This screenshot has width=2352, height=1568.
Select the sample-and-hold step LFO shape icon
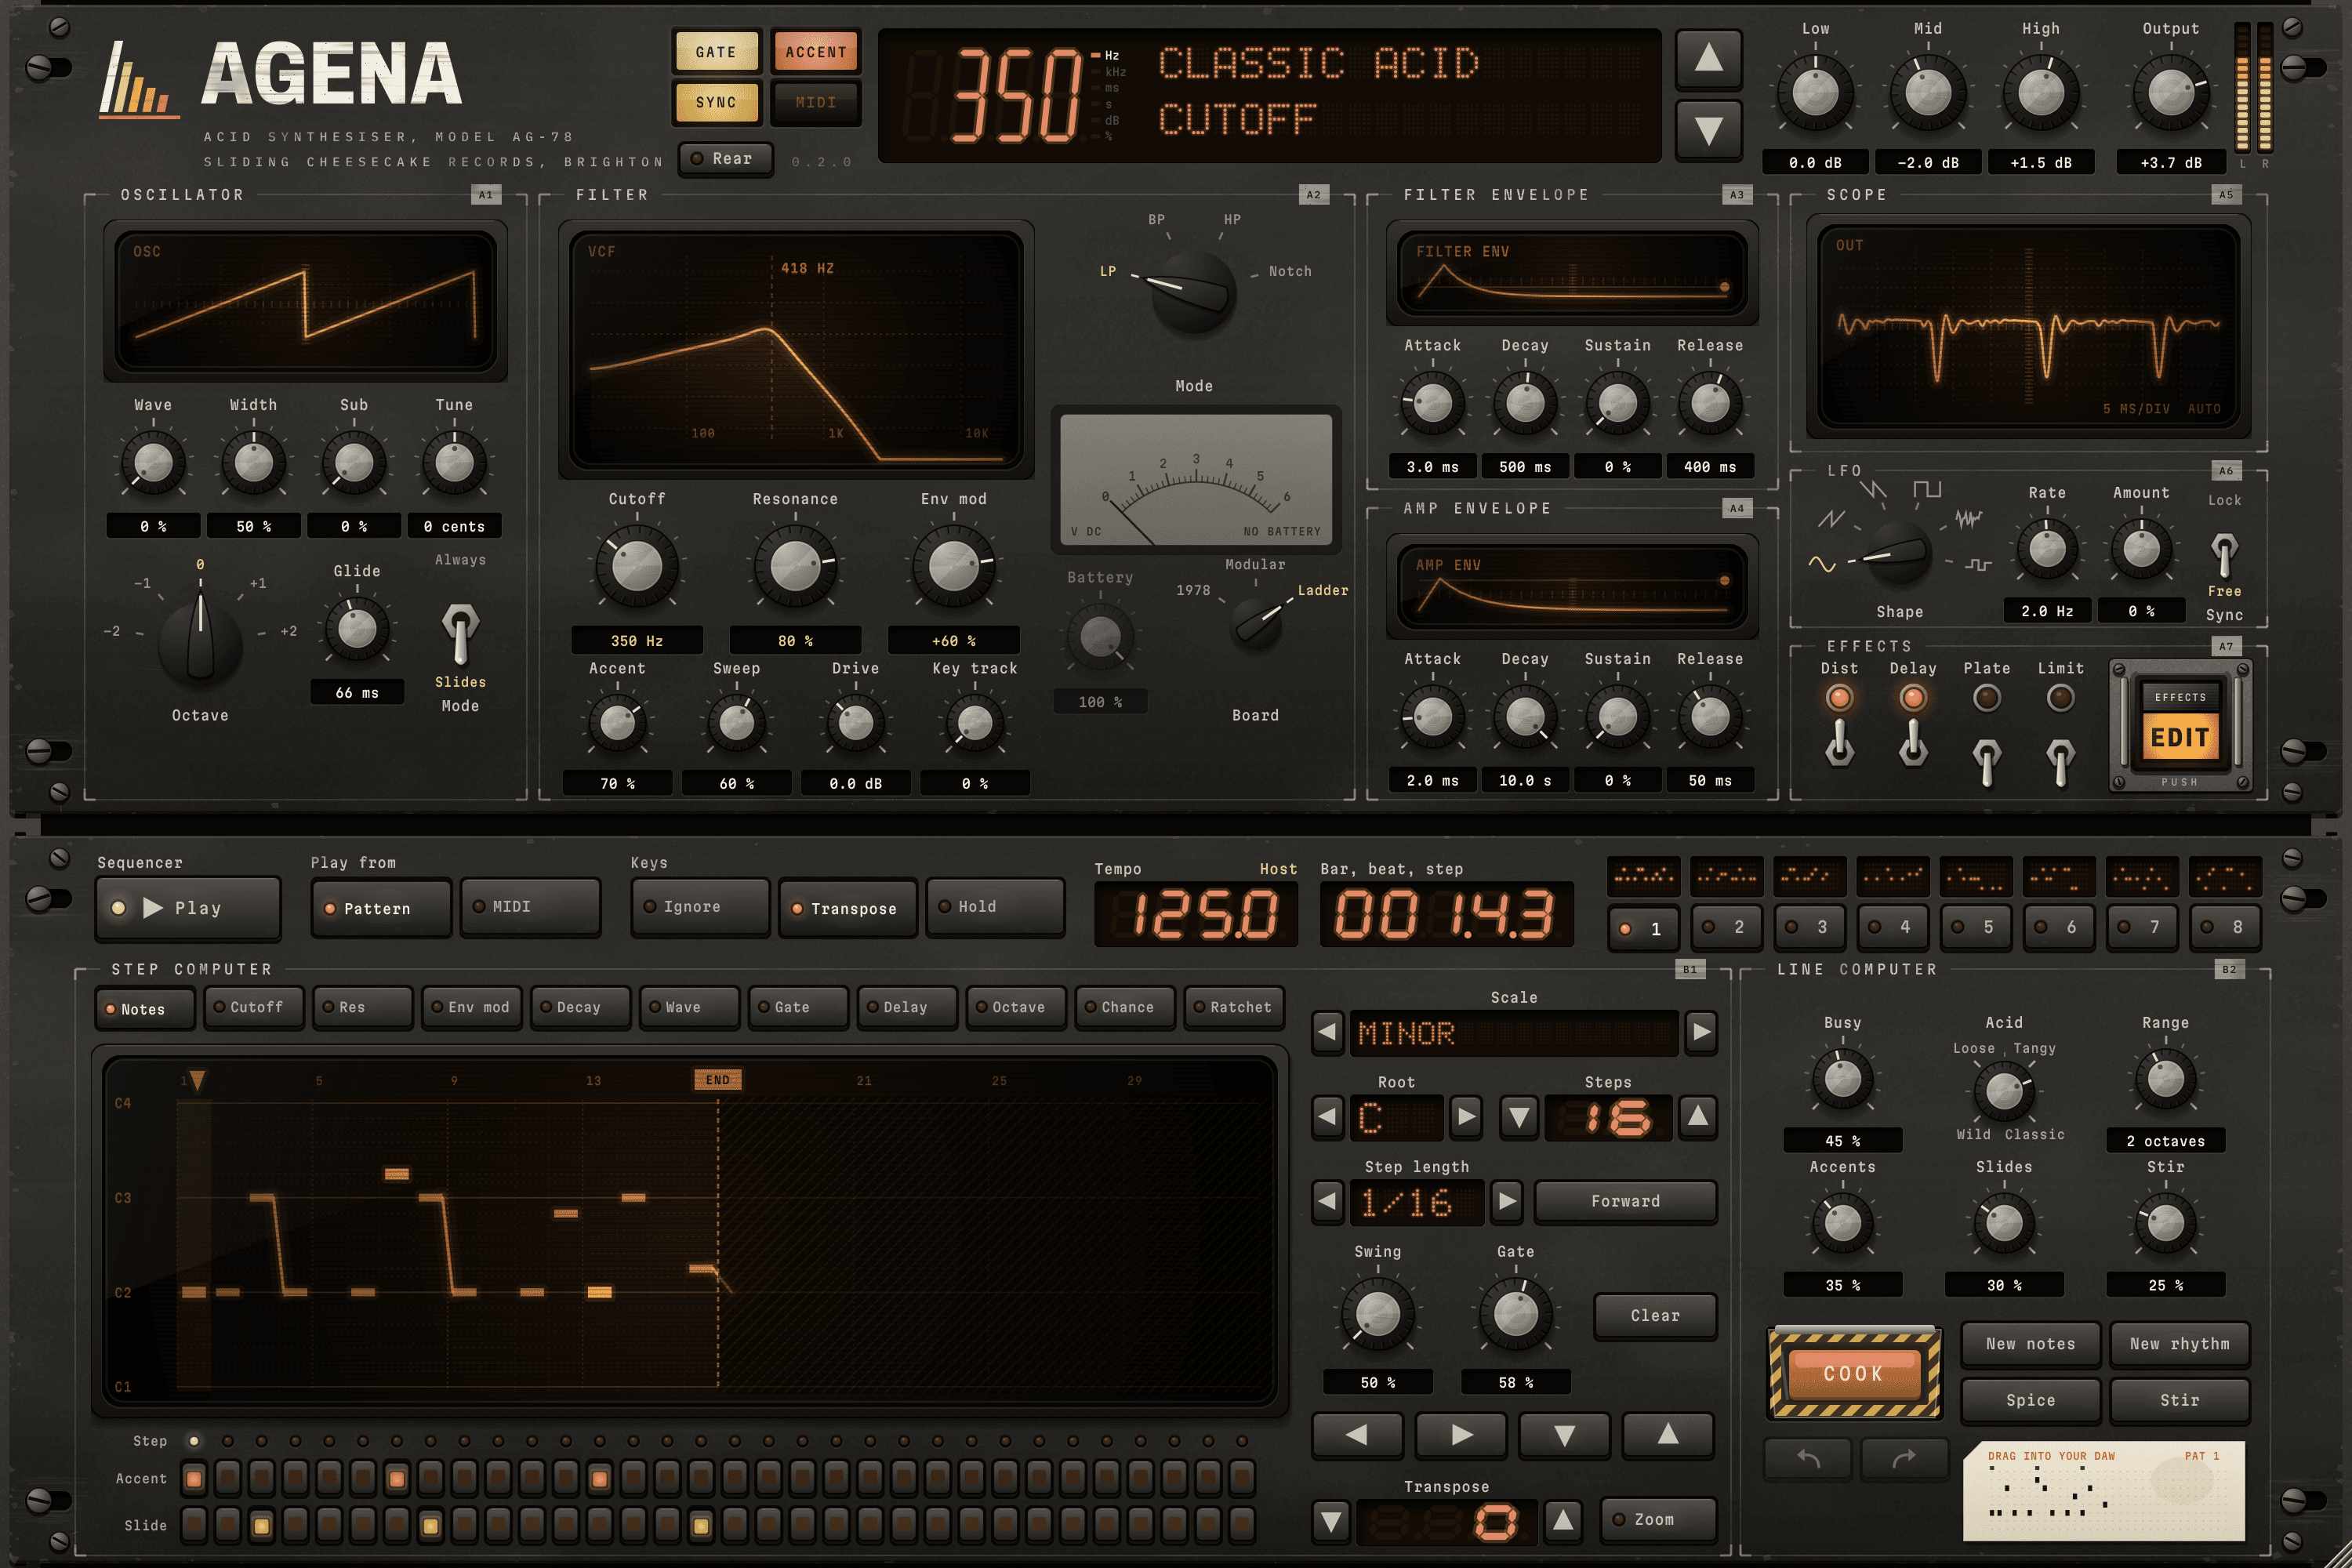click(1977, 565)
